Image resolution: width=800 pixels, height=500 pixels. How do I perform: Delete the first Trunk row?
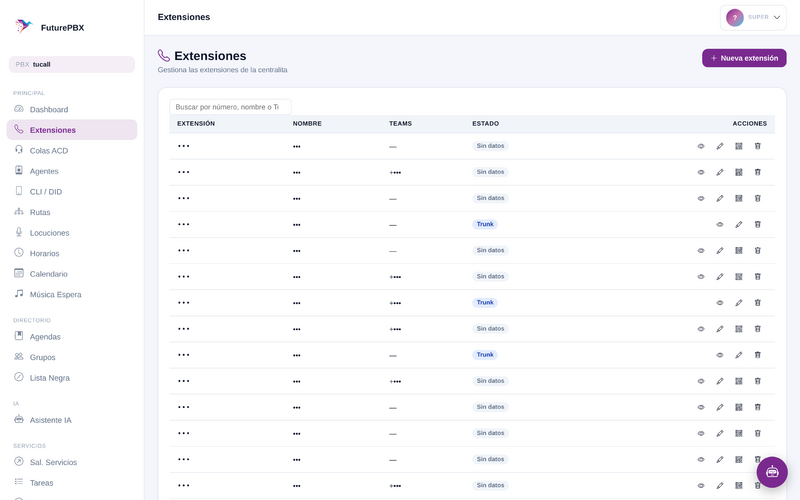(757, 224)
